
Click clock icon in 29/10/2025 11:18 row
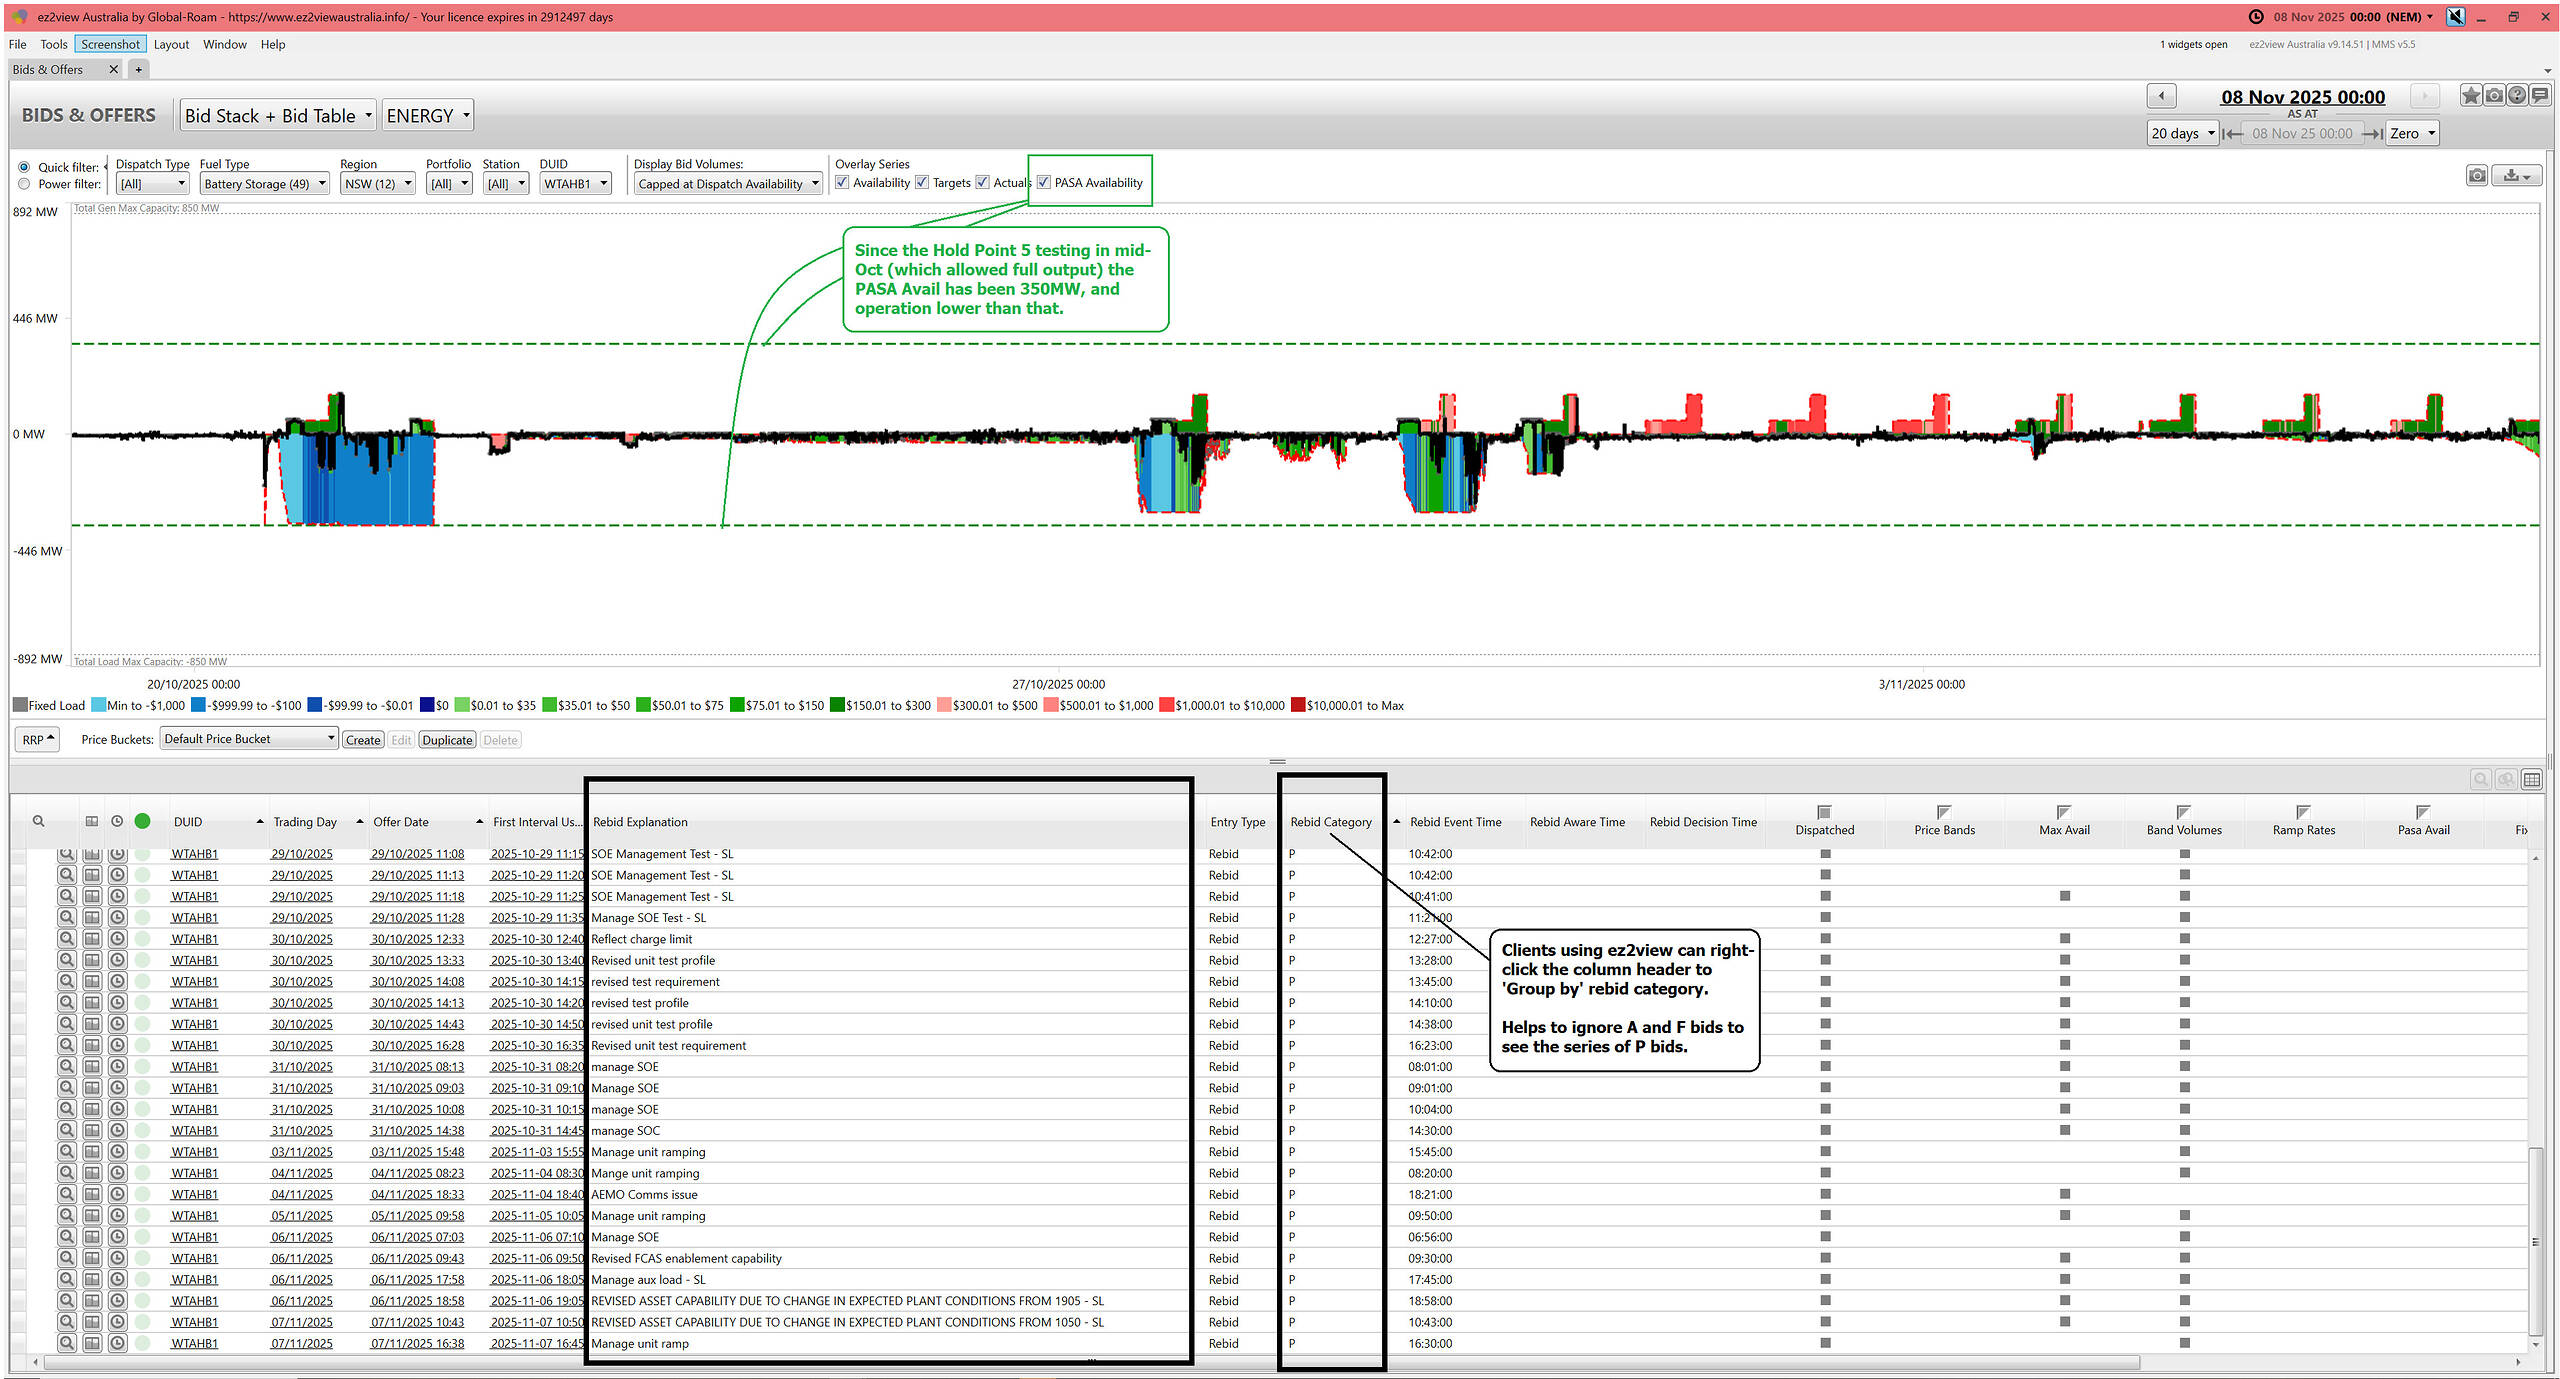[x=117, y=896]
